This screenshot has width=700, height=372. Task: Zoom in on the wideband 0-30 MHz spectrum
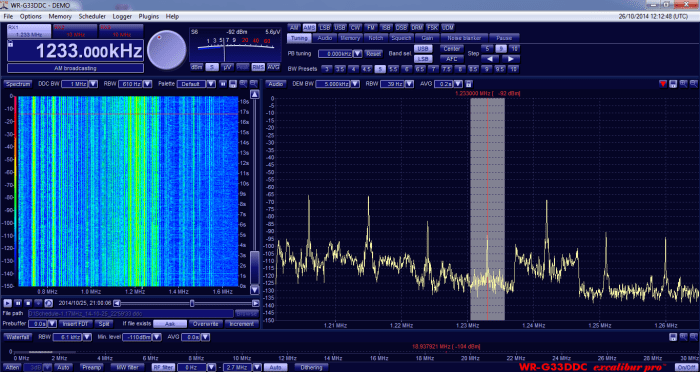(683, 337)
